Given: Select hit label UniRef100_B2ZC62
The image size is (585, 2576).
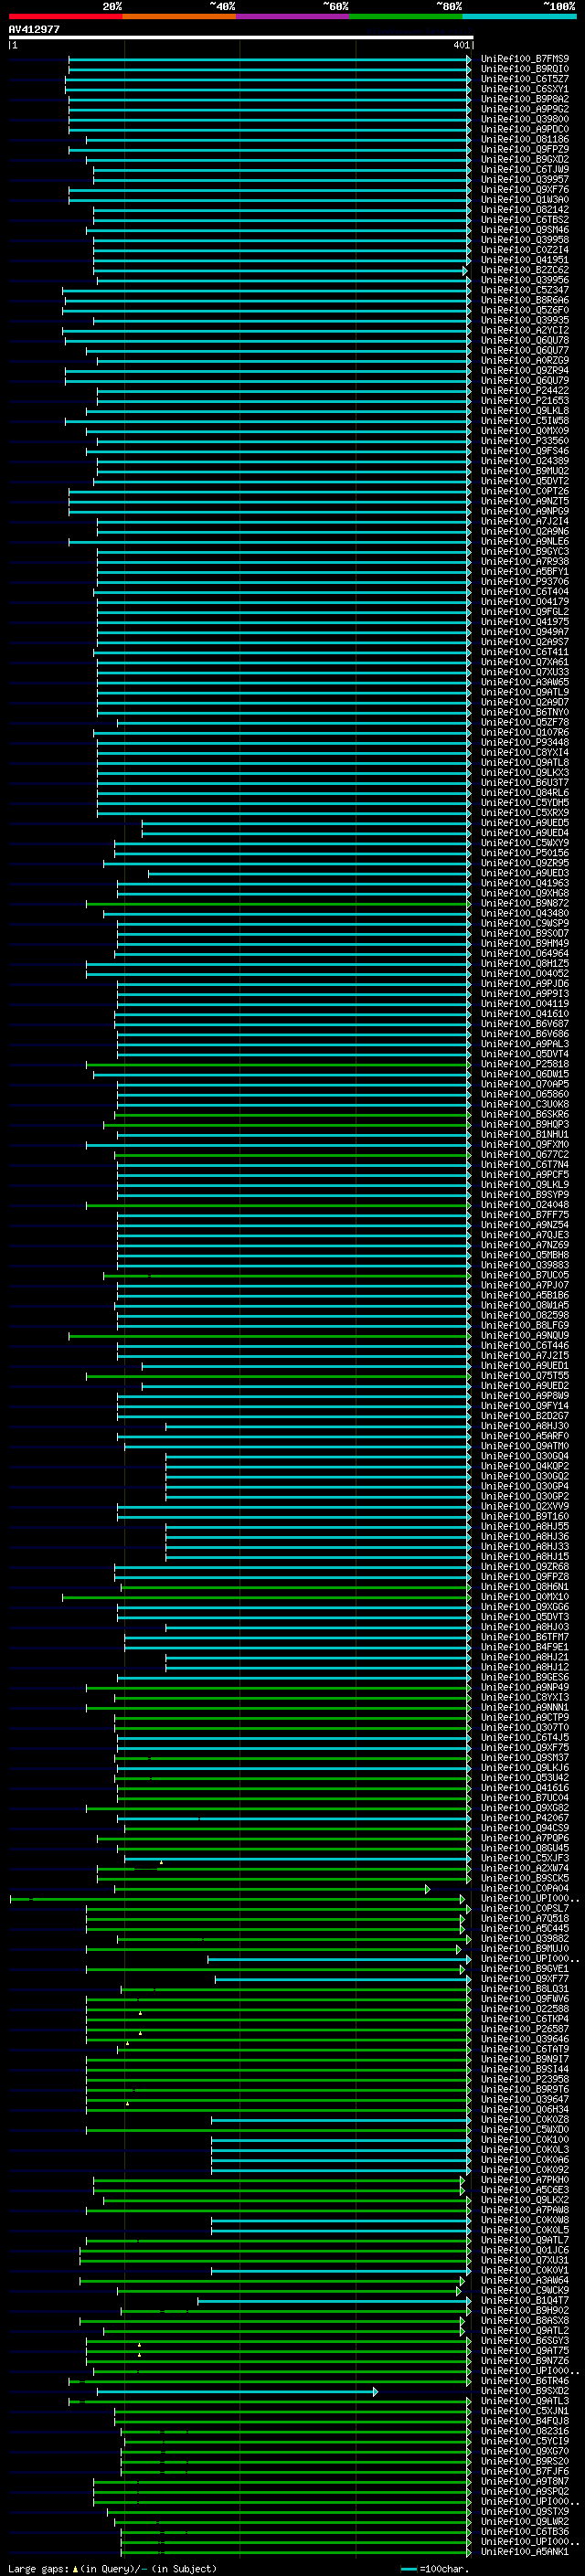Looking at the screenshot, I should point(524,270).
